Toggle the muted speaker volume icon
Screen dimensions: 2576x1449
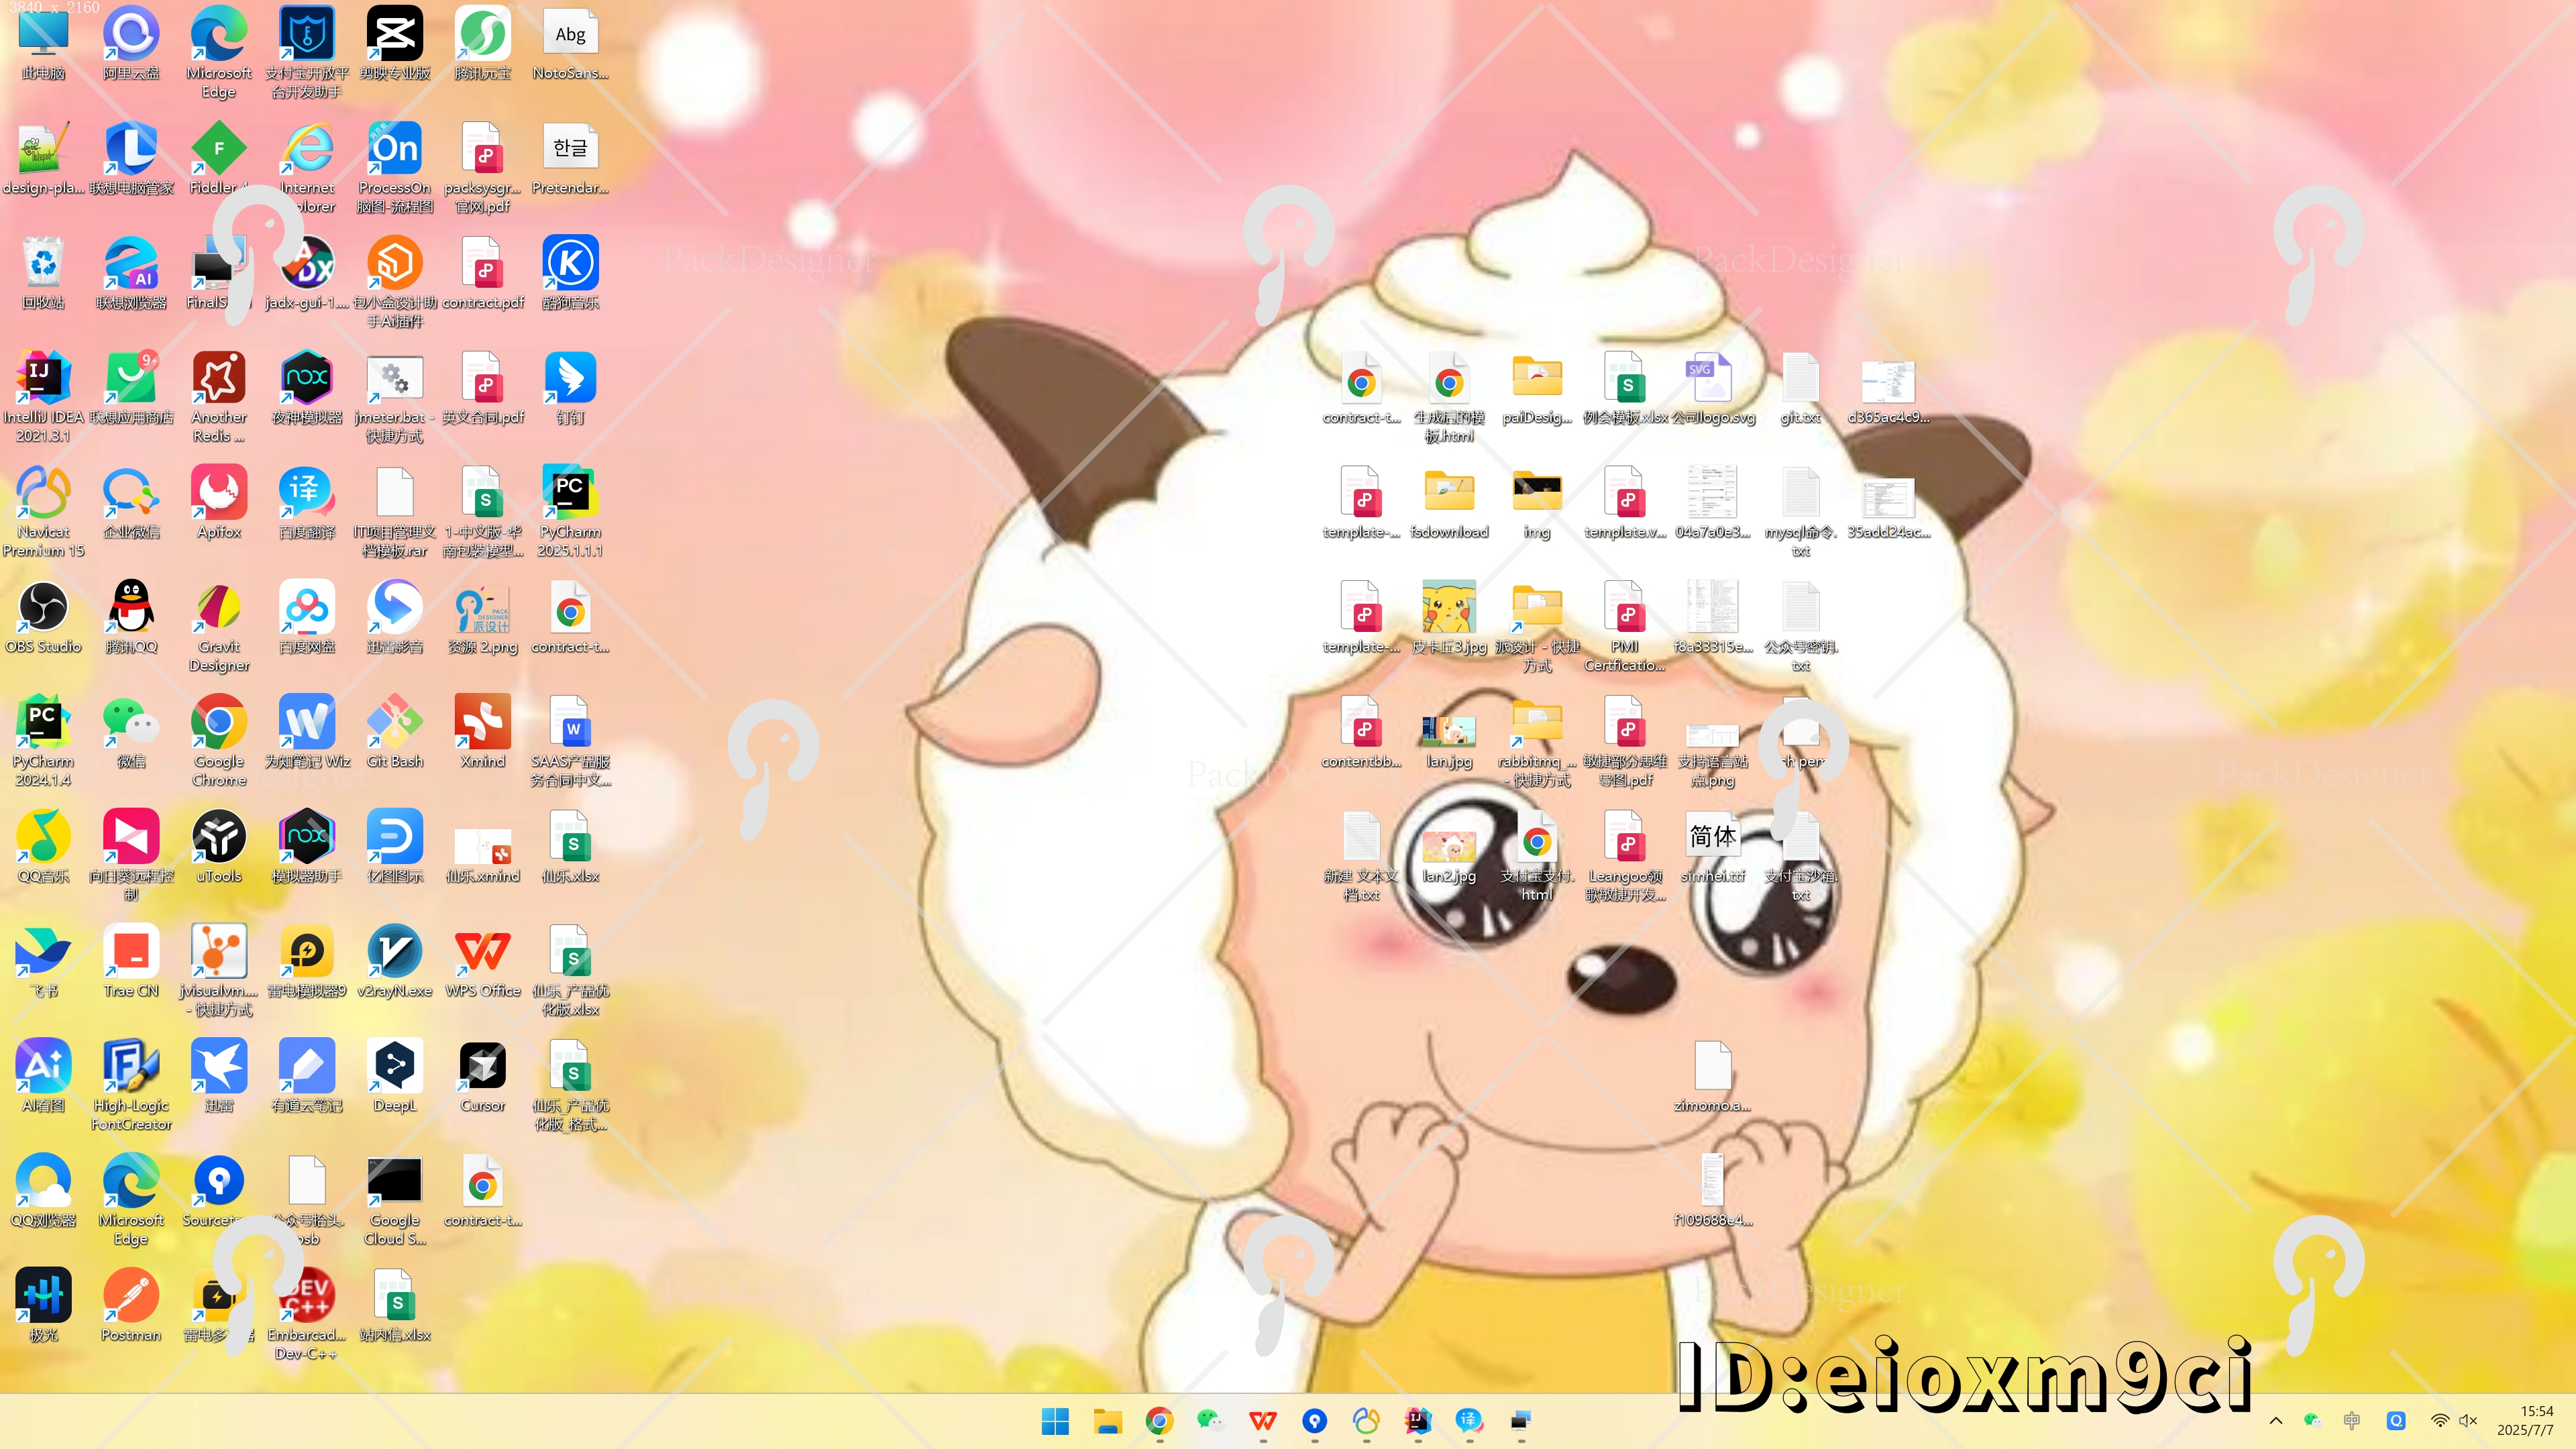point(2468,1421)
